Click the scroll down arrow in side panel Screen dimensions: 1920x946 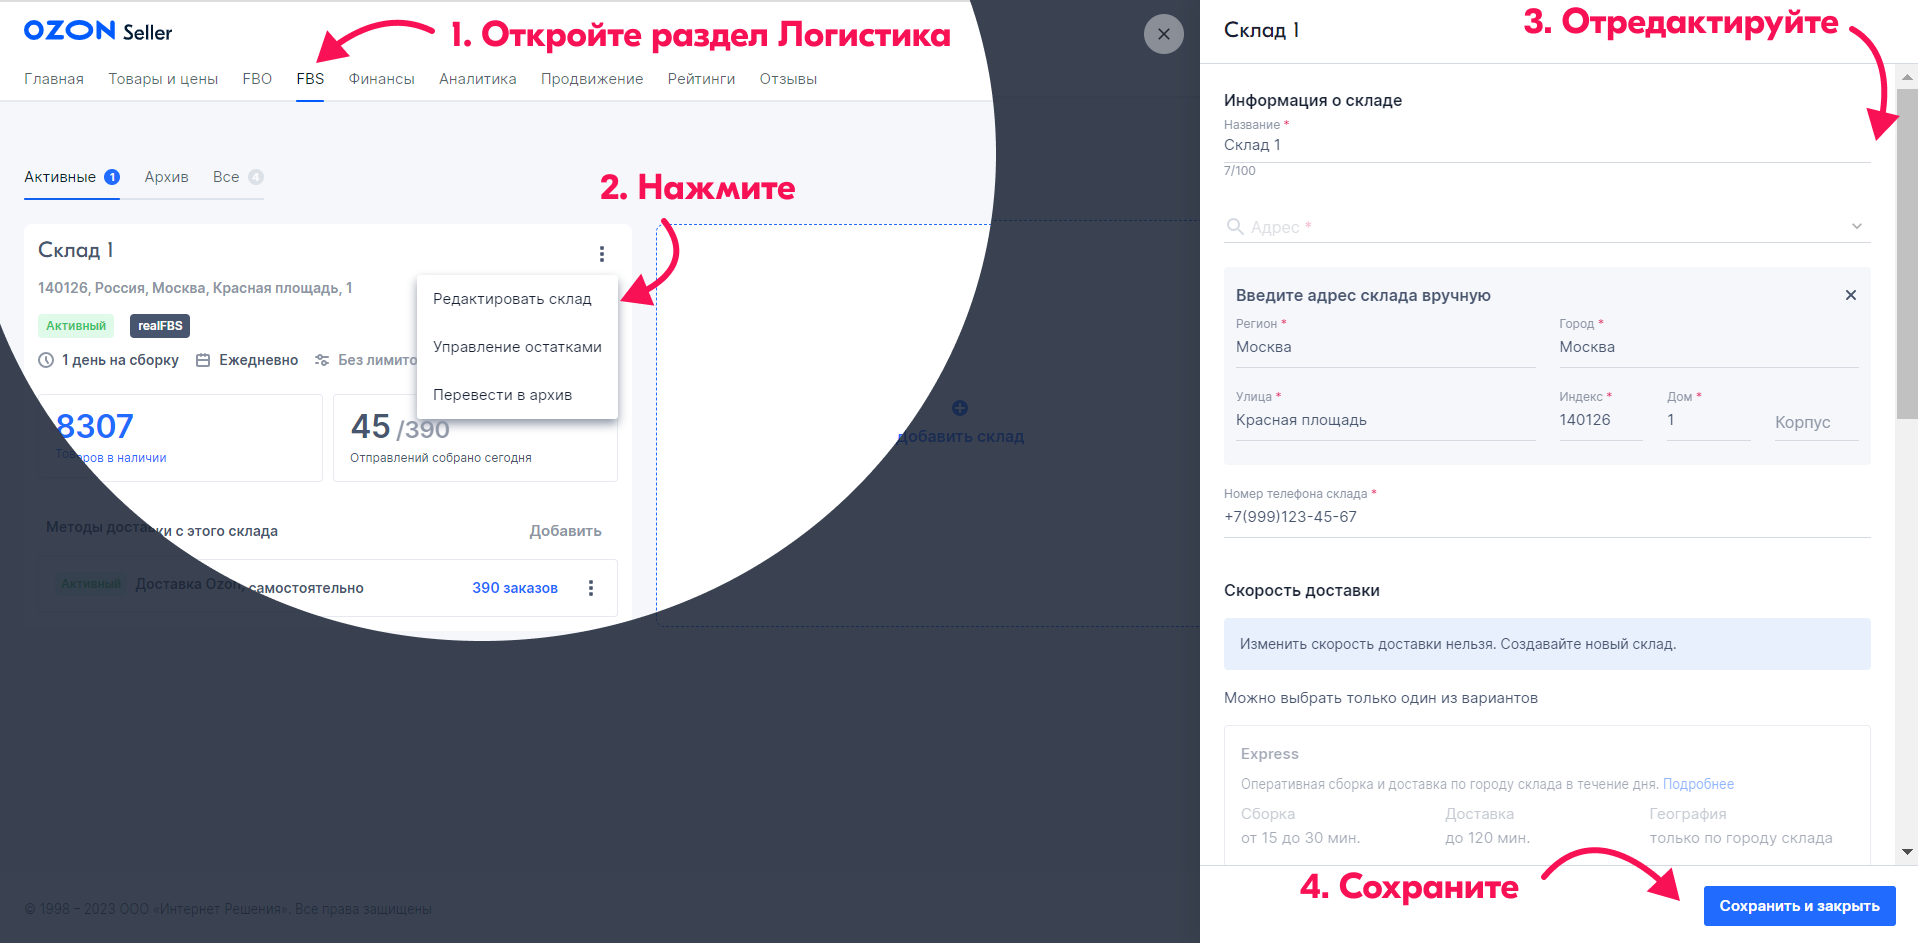(1907, 852)
